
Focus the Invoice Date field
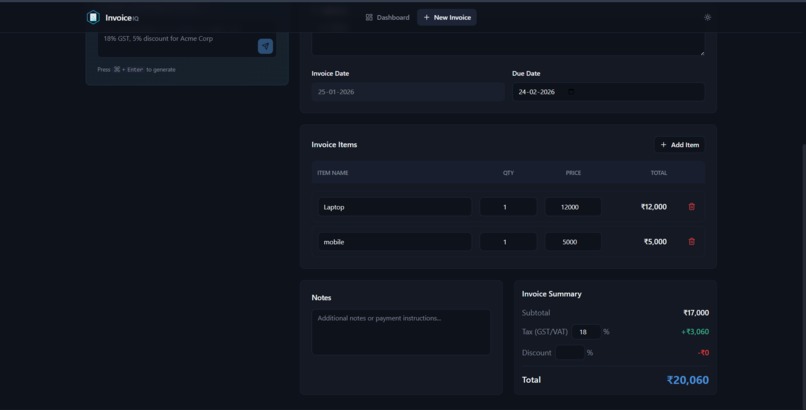click(408, 92)
